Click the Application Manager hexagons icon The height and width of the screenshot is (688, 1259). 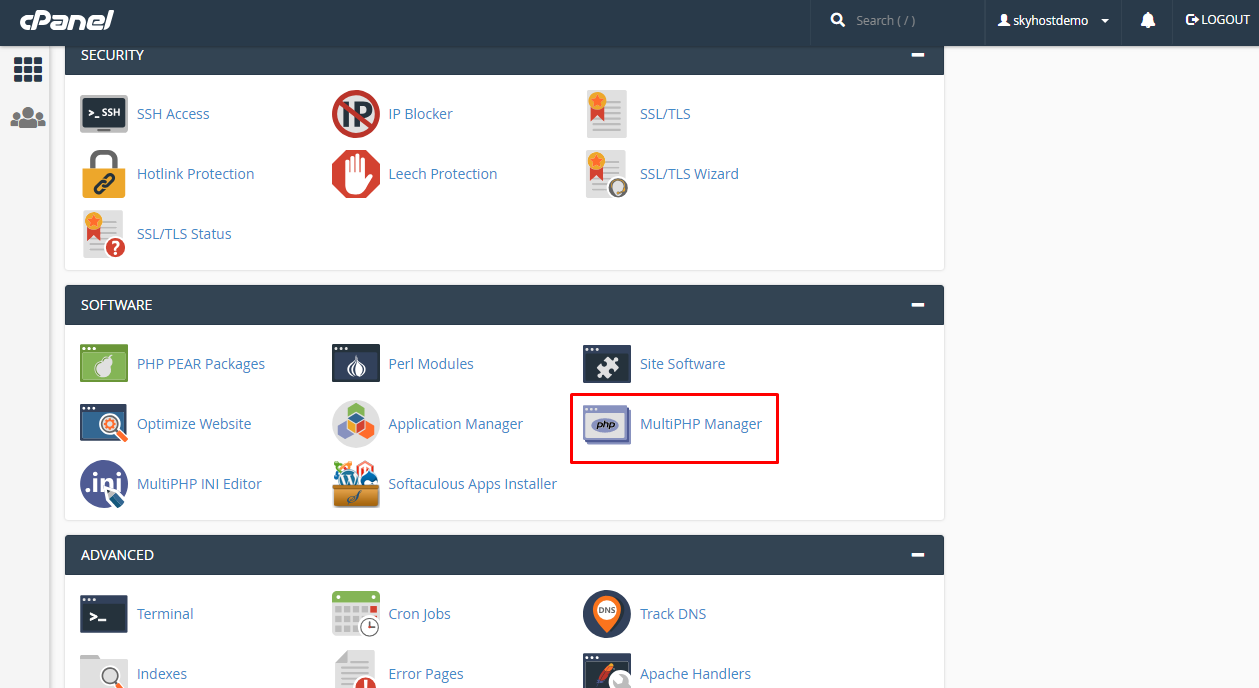click(x=356, y=424)
